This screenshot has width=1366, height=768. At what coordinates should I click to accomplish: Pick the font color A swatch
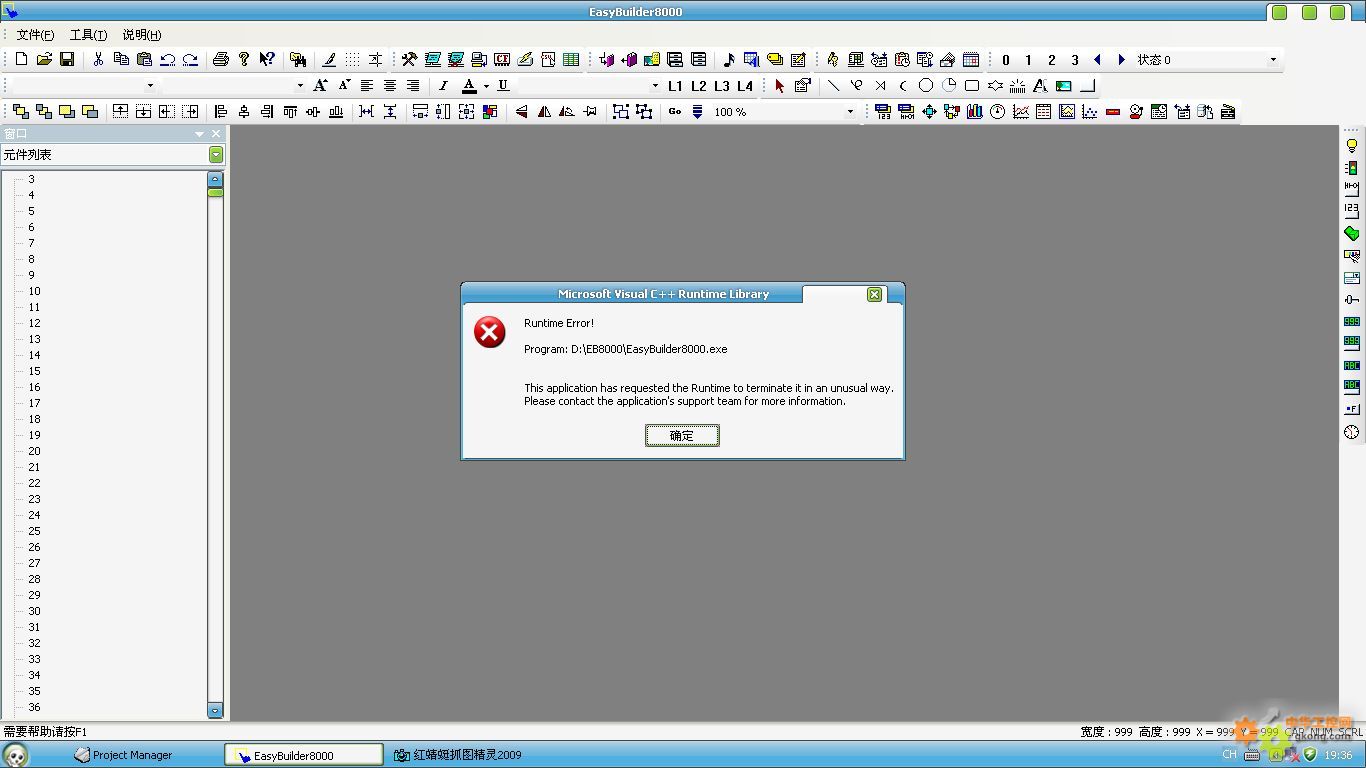[x=469, y=86]
